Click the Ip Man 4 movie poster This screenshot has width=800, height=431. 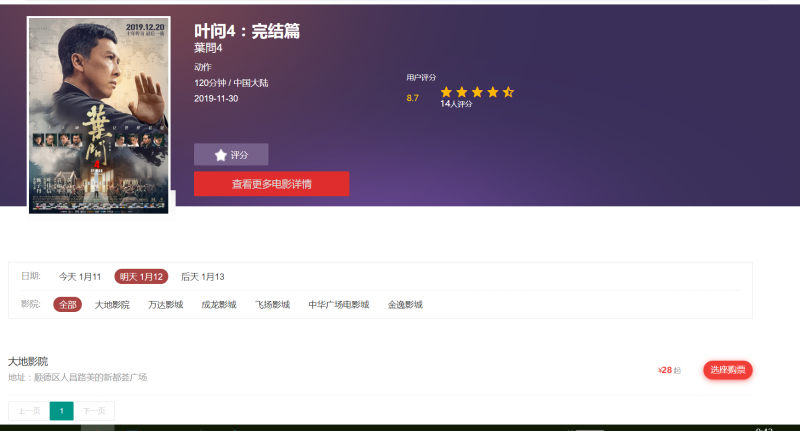(98, 115)
